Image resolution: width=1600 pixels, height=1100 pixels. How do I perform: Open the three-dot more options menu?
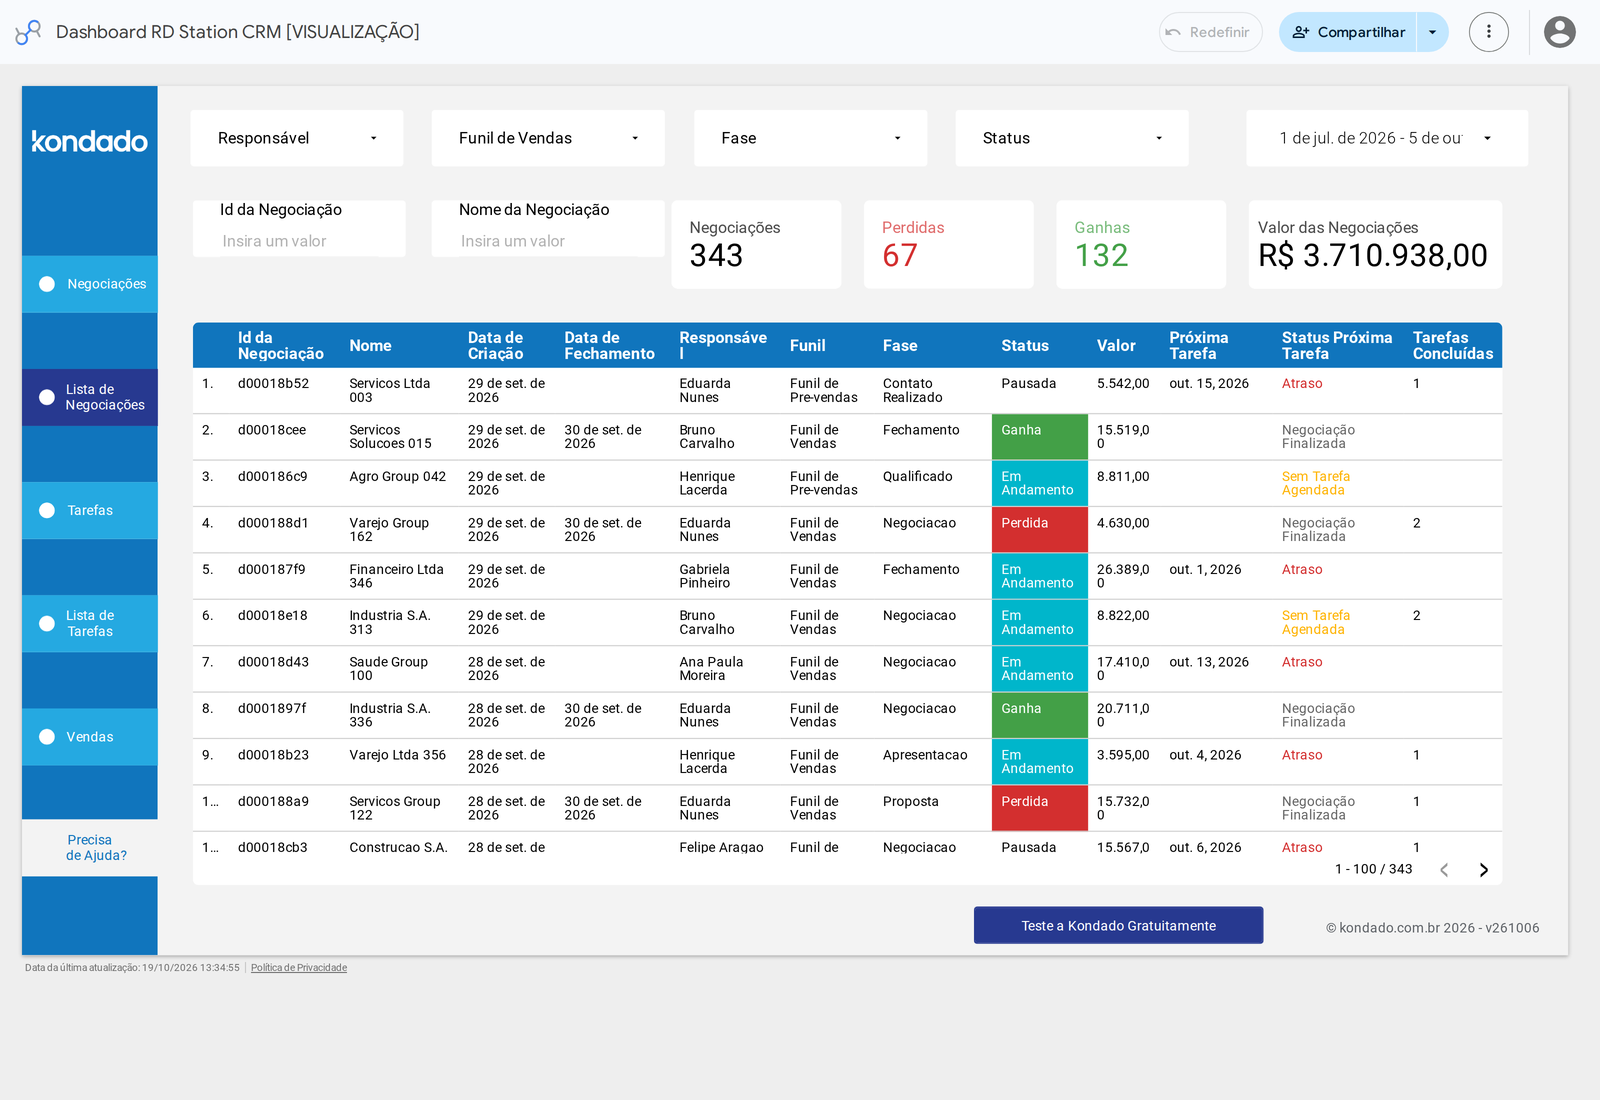pos(1488,32)
